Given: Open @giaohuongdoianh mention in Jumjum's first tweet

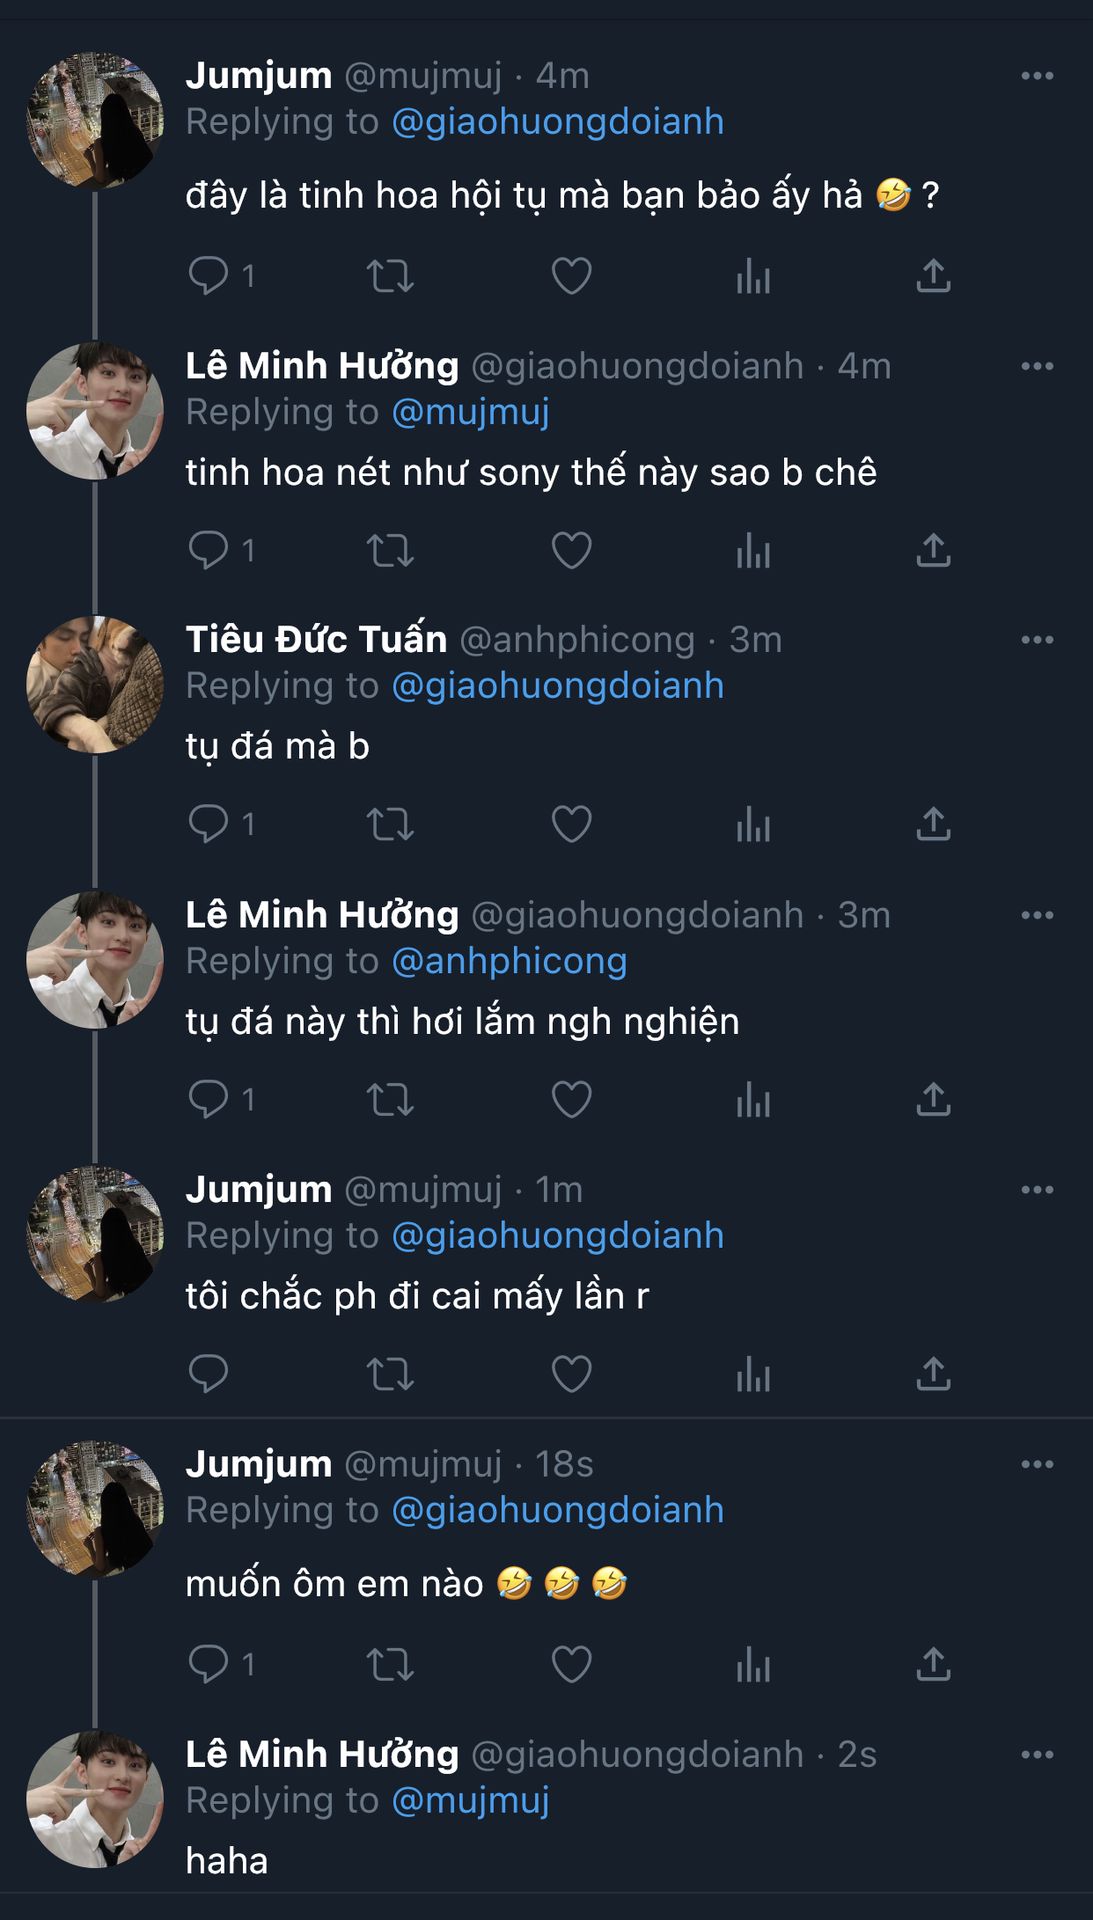Looking at the screenshot, I should tap(557, 122).
